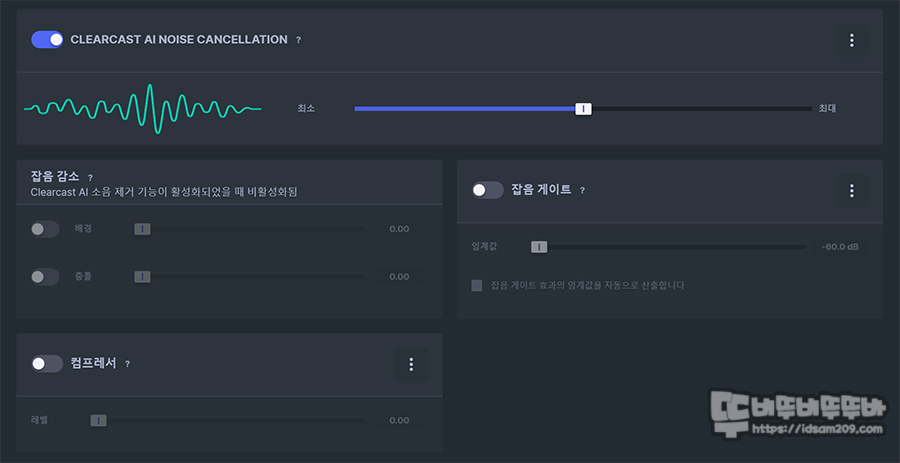Screen dimensions: 900x463
Task: Click the 레벨 label
Action: 39,420
